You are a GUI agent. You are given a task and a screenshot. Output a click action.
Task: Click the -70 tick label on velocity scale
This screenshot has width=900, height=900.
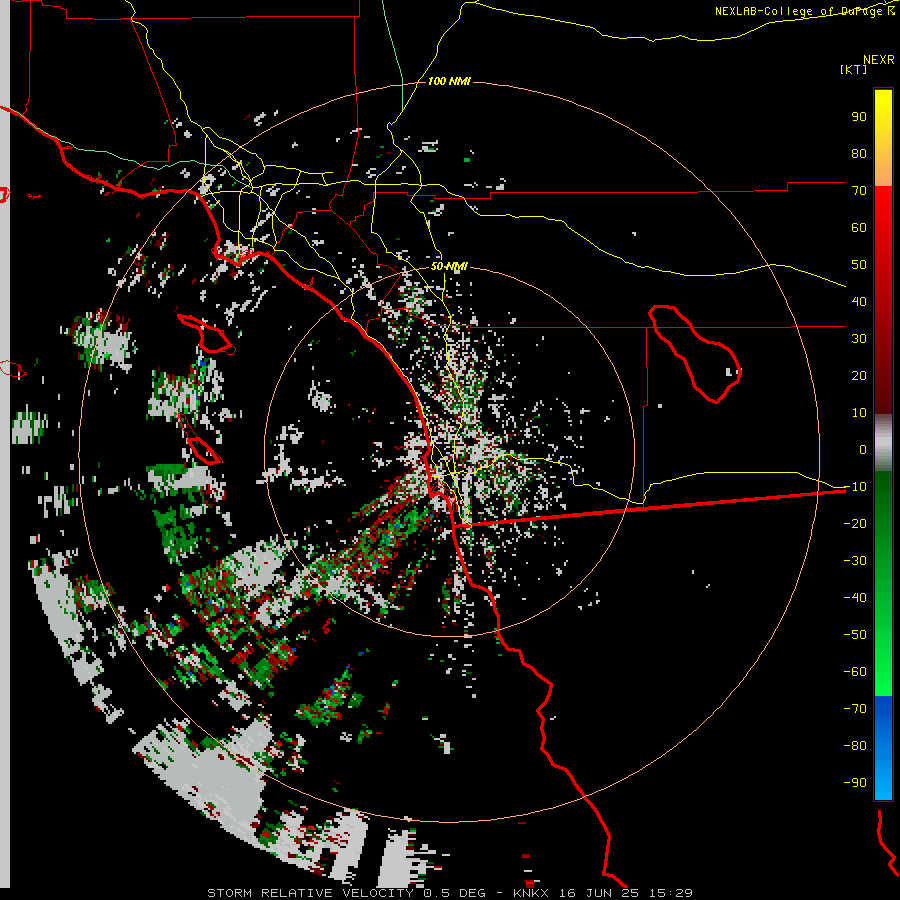855,709
